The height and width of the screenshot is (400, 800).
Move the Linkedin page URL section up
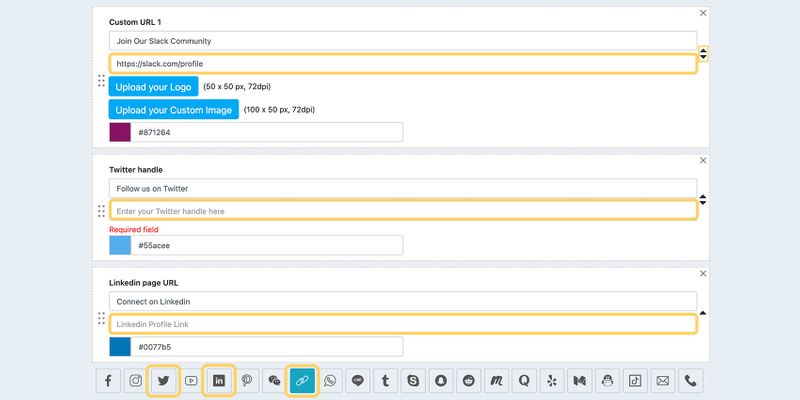tap(703, 312)
